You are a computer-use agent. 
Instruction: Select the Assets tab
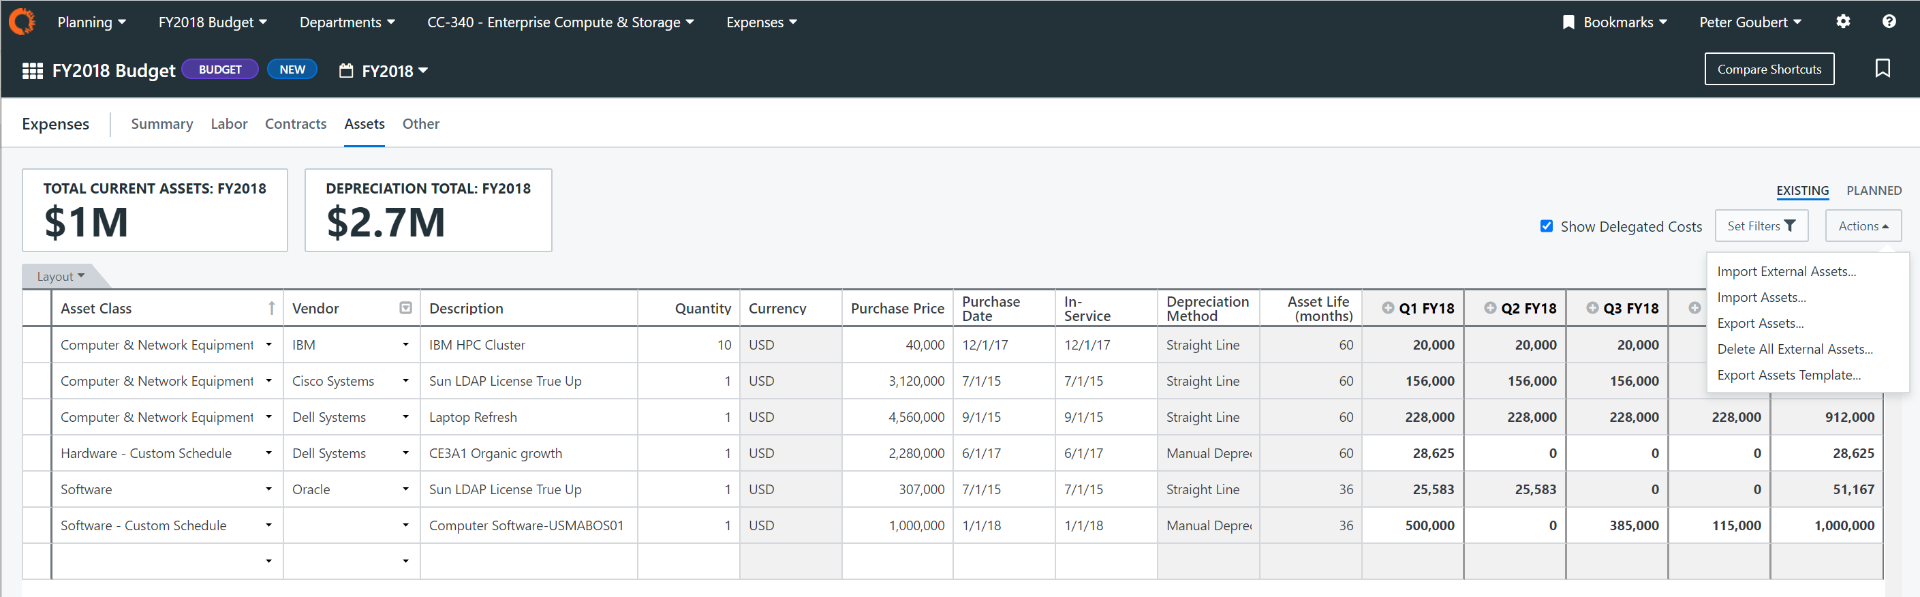[x=364, y=124]
